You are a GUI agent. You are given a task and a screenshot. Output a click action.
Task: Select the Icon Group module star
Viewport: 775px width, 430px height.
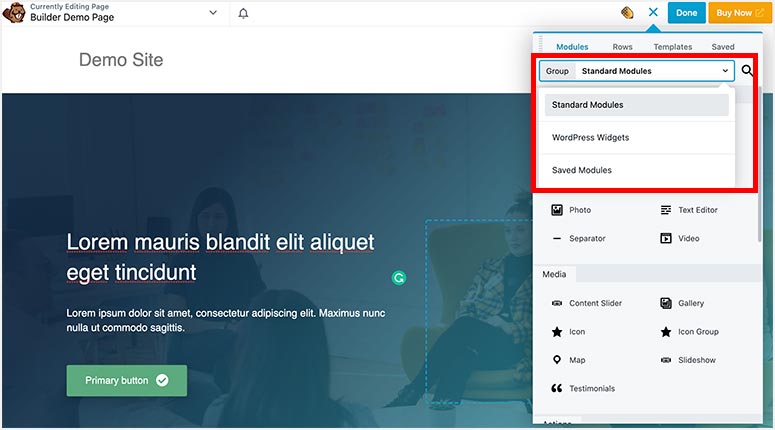tap(666, 332)
